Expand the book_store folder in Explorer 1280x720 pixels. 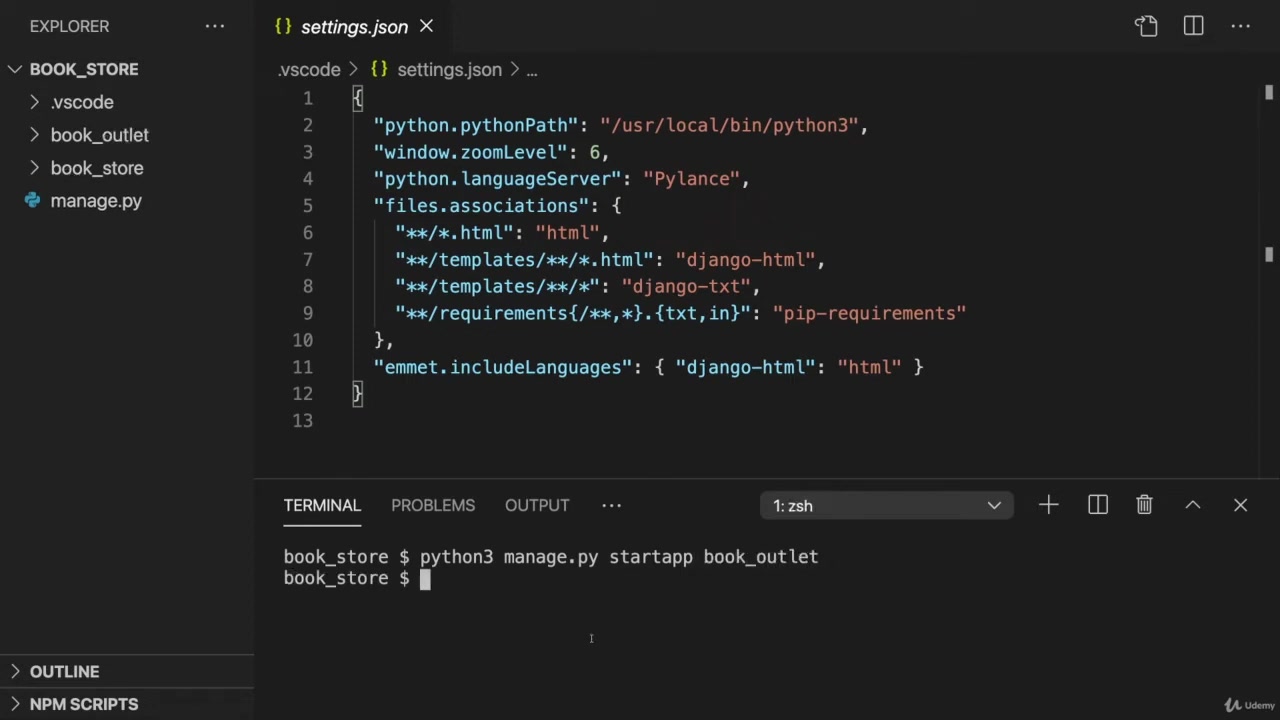point(97,168)
